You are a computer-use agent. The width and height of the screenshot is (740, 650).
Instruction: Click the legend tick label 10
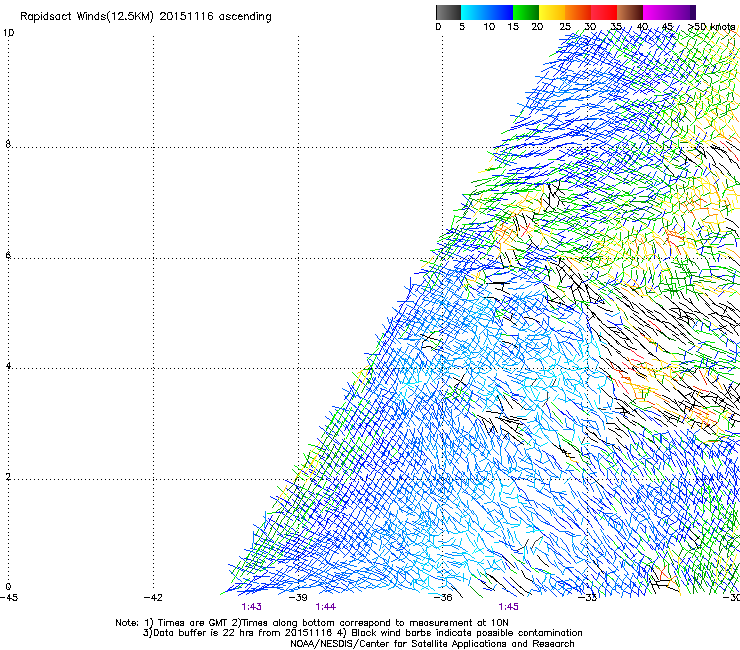489,27
